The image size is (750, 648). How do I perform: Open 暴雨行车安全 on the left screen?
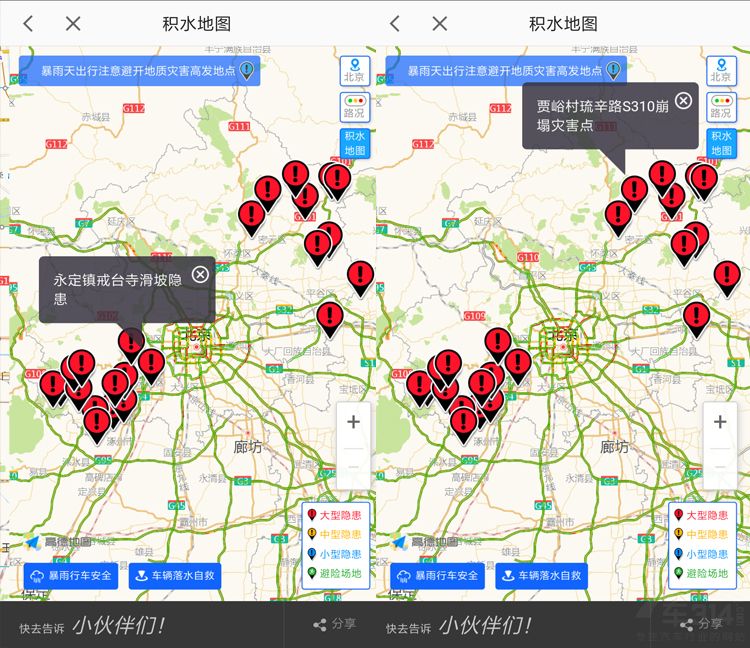tap(70, 576)
